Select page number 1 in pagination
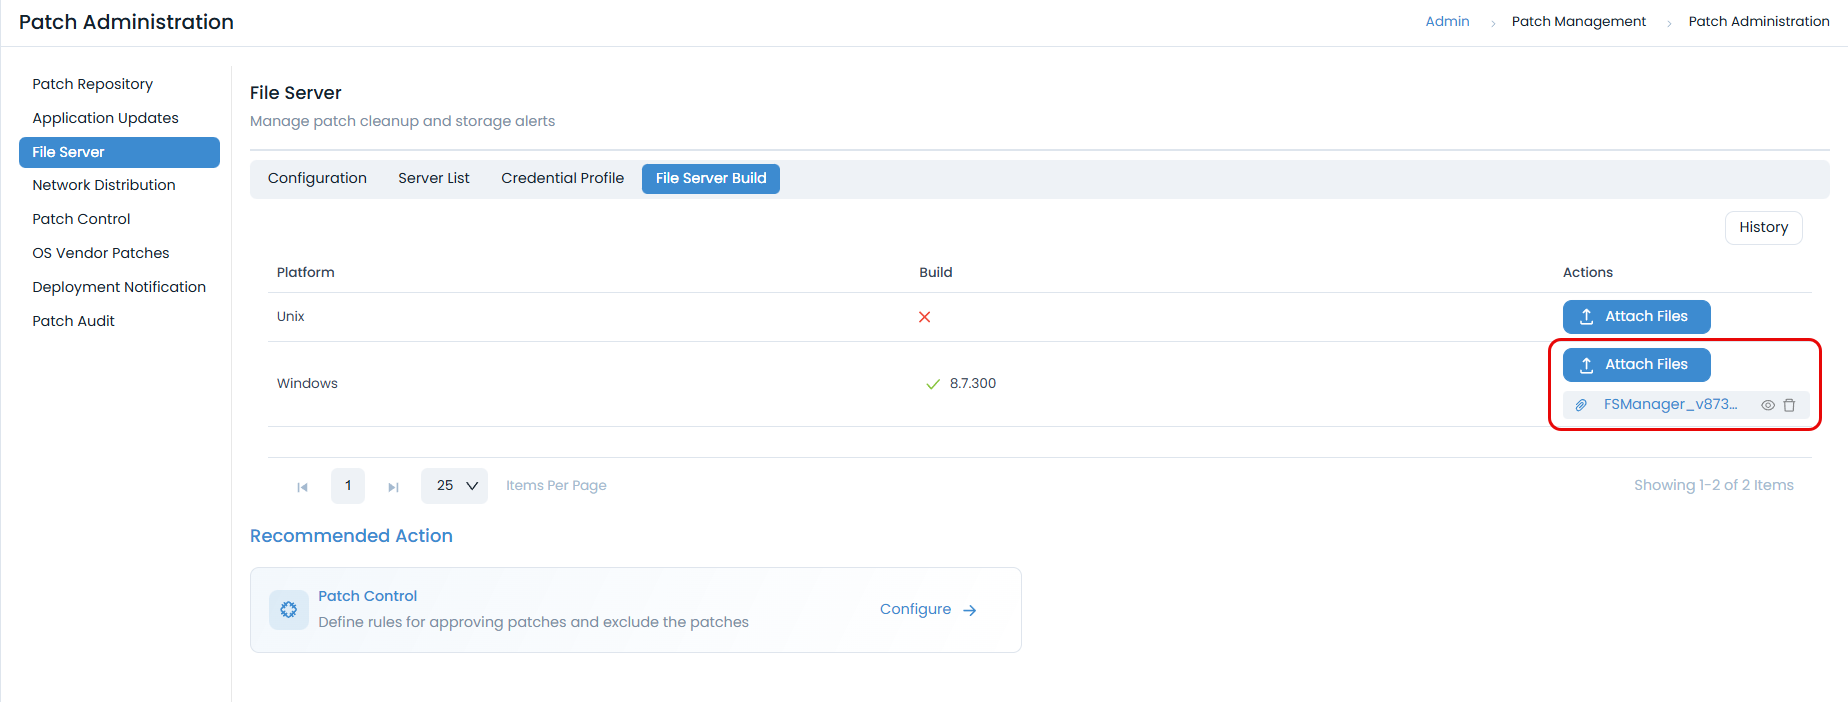The width and height of the screenshot is (1848, 702). [348, 486]
